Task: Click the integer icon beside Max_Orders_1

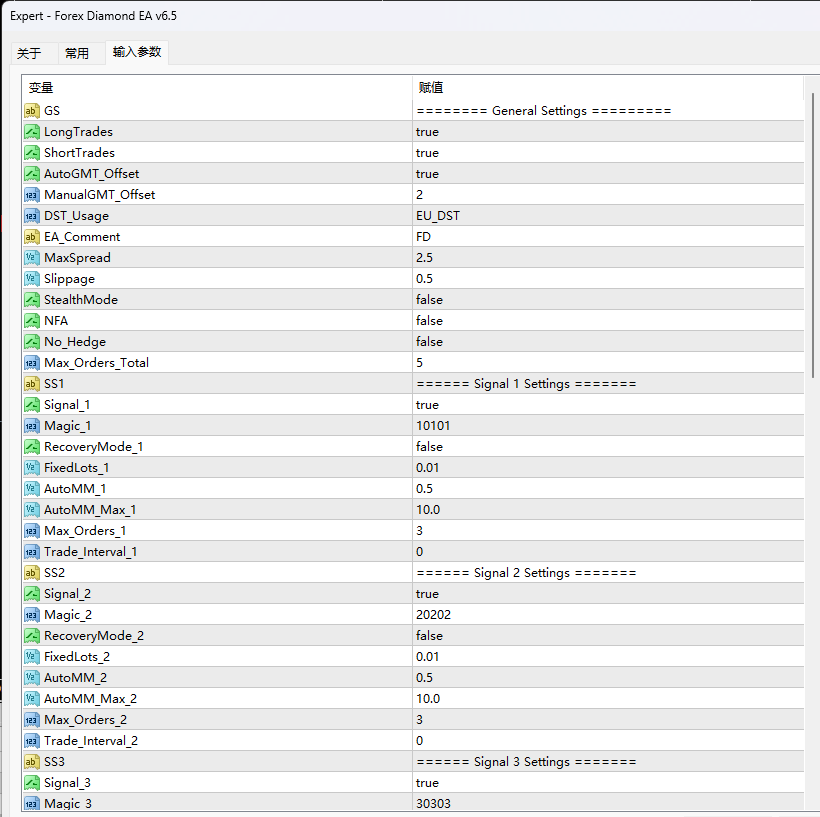Action: click(31, 531)
